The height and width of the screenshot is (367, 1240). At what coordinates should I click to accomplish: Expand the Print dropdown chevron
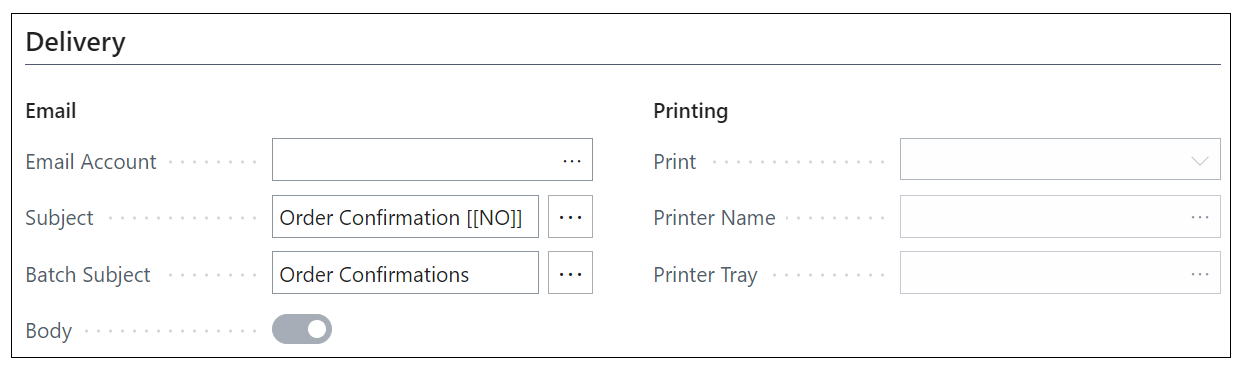1200,161
